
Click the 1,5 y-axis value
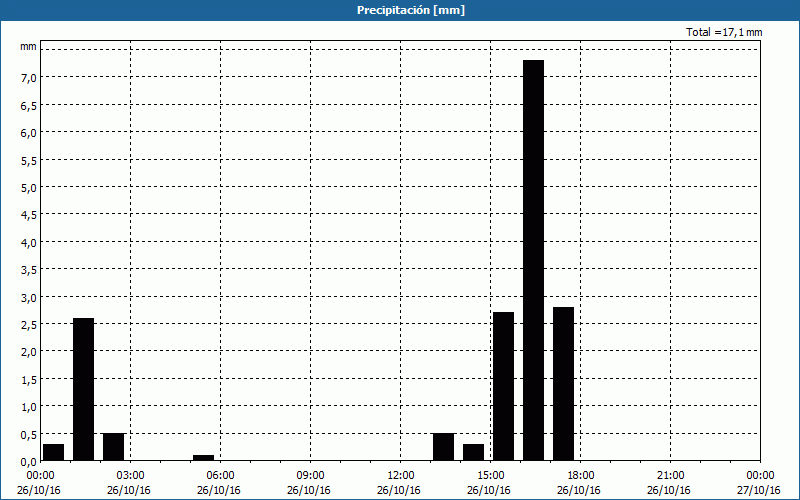(x=29, y=380)
